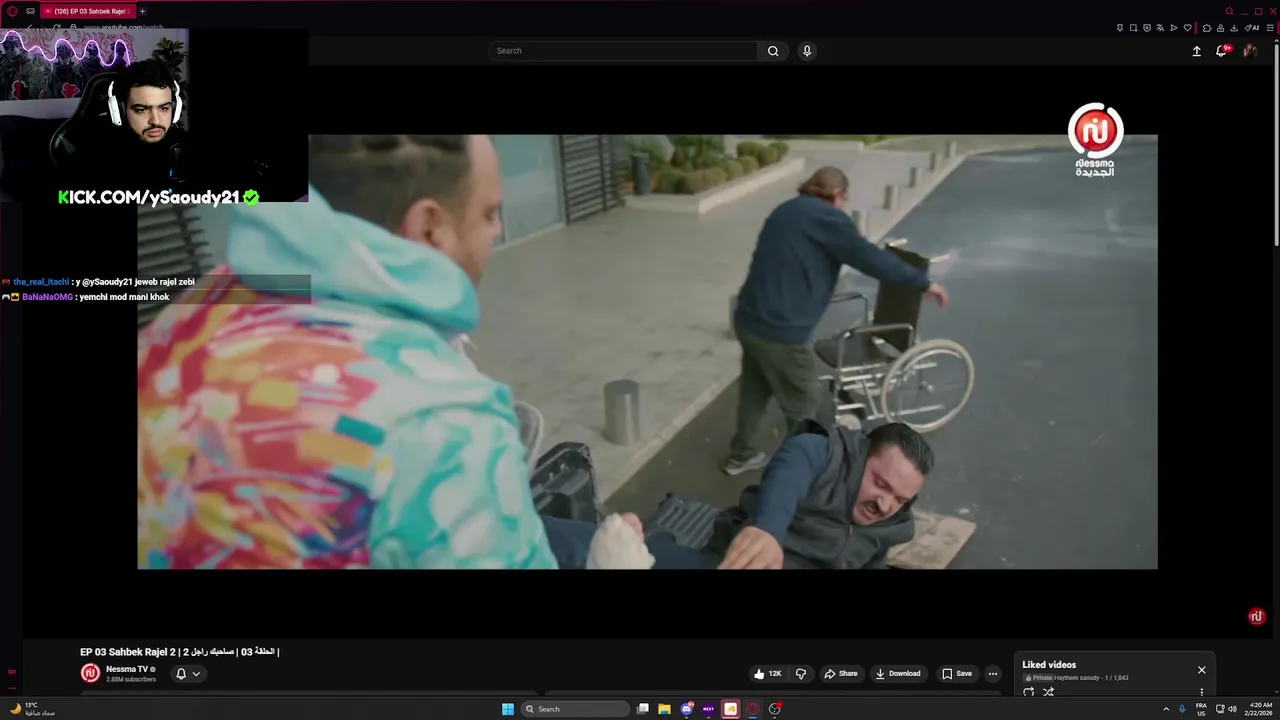Open the Nessma TV channel avatar
1280x720 pixels.
point(90,674)
